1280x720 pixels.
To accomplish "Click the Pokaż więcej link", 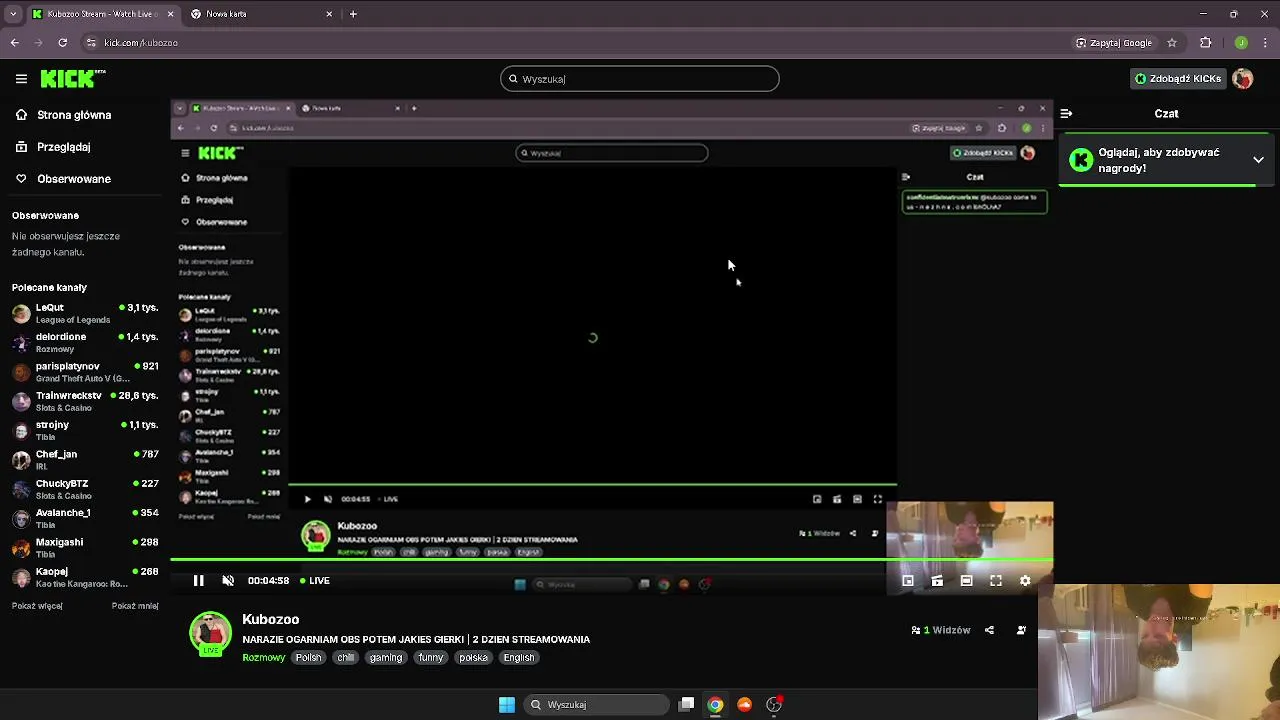I will click(37, 606).
